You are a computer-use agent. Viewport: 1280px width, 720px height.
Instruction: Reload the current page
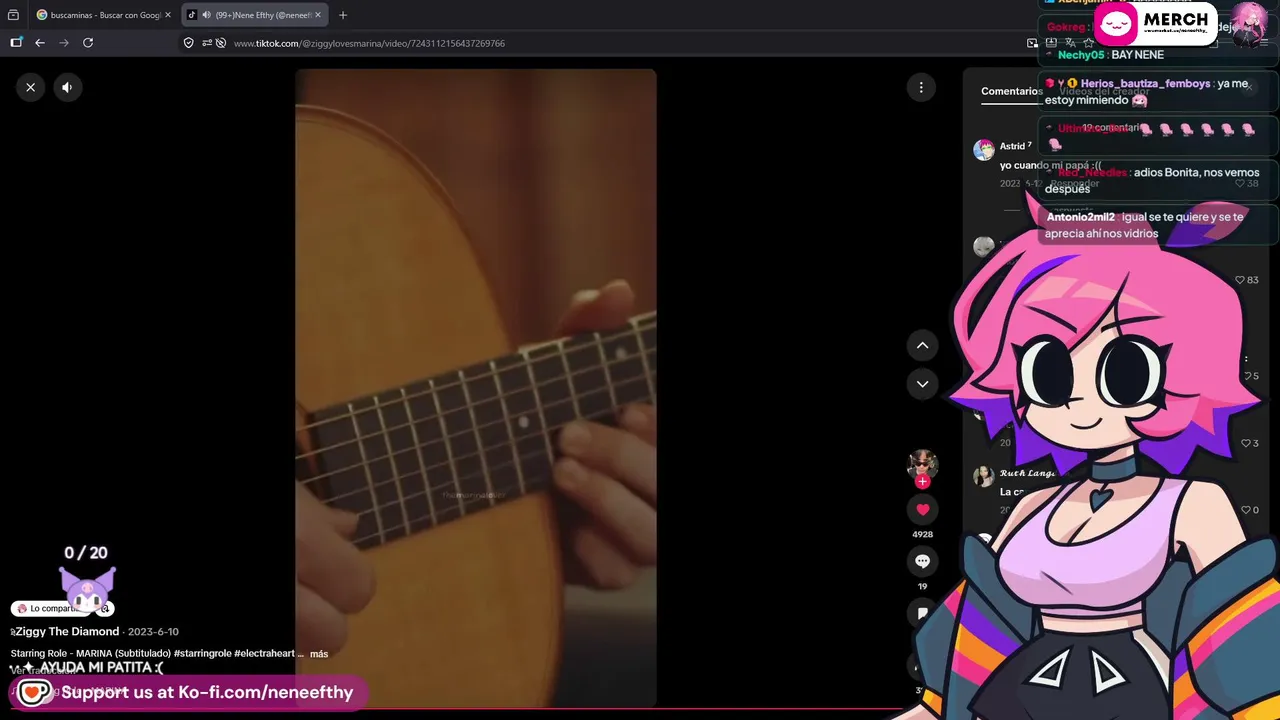[88, 43]
